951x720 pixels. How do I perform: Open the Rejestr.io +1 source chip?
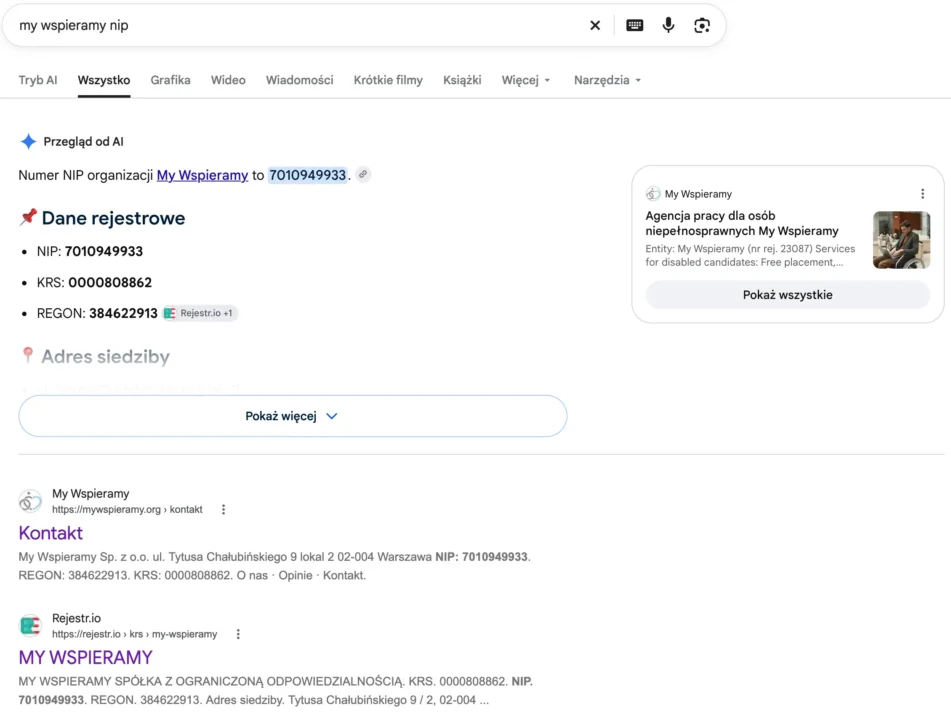click(200, 313)
